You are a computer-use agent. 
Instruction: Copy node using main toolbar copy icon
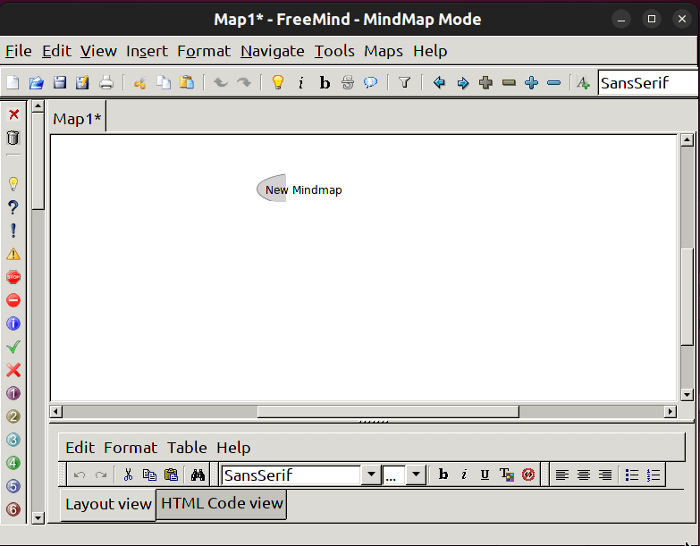tap(163, 83)
